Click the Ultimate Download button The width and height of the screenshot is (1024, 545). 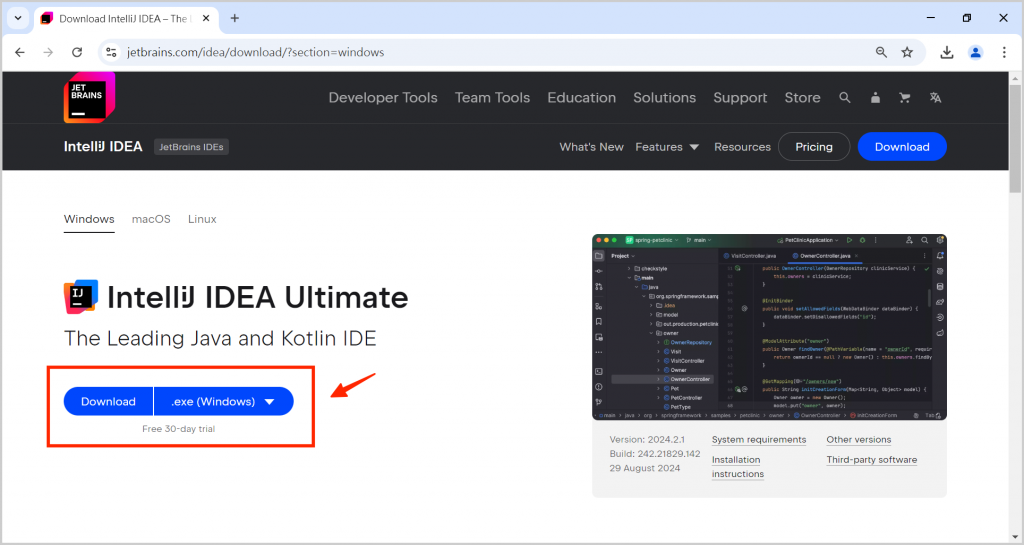108,401
